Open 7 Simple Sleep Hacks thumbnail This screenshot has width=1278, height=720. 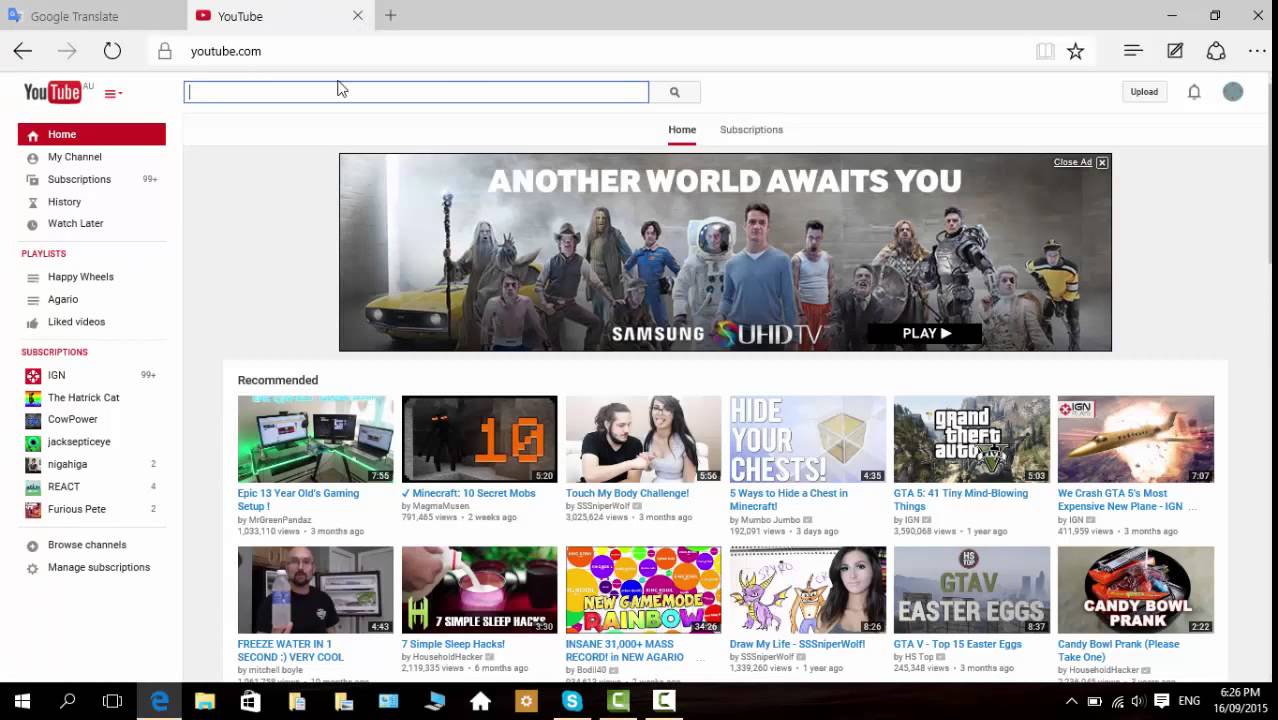(479, 590)
